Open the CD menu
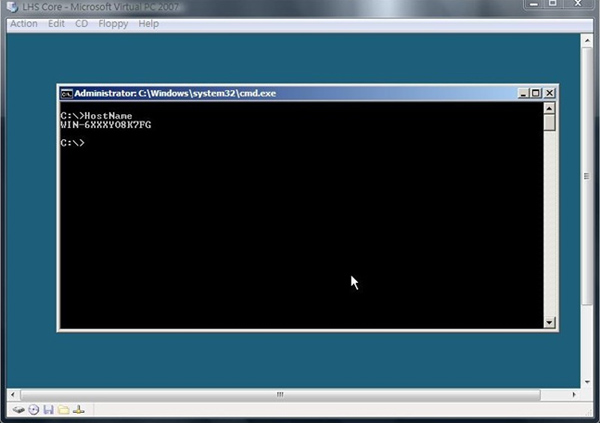This screenshot has height=423, width=600. point(81,23)
